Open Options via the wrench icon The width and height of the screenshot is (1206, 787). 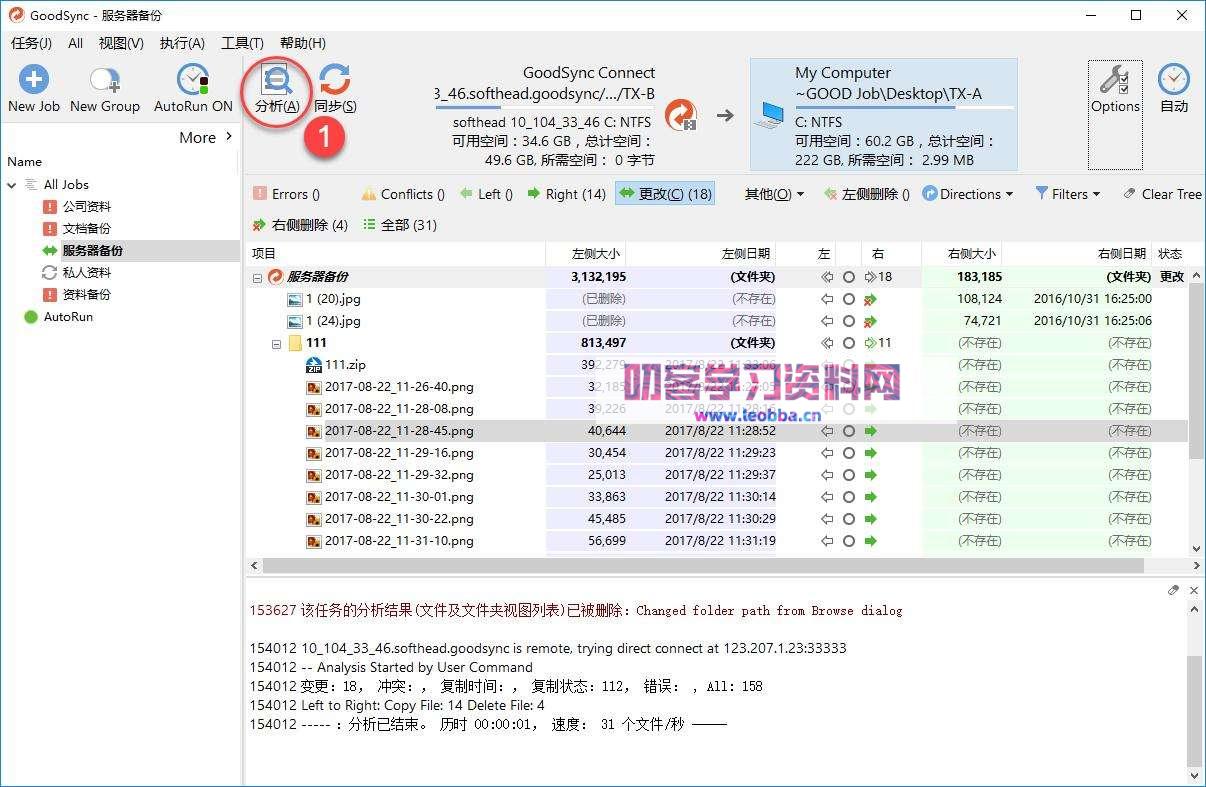point(1114,80)
